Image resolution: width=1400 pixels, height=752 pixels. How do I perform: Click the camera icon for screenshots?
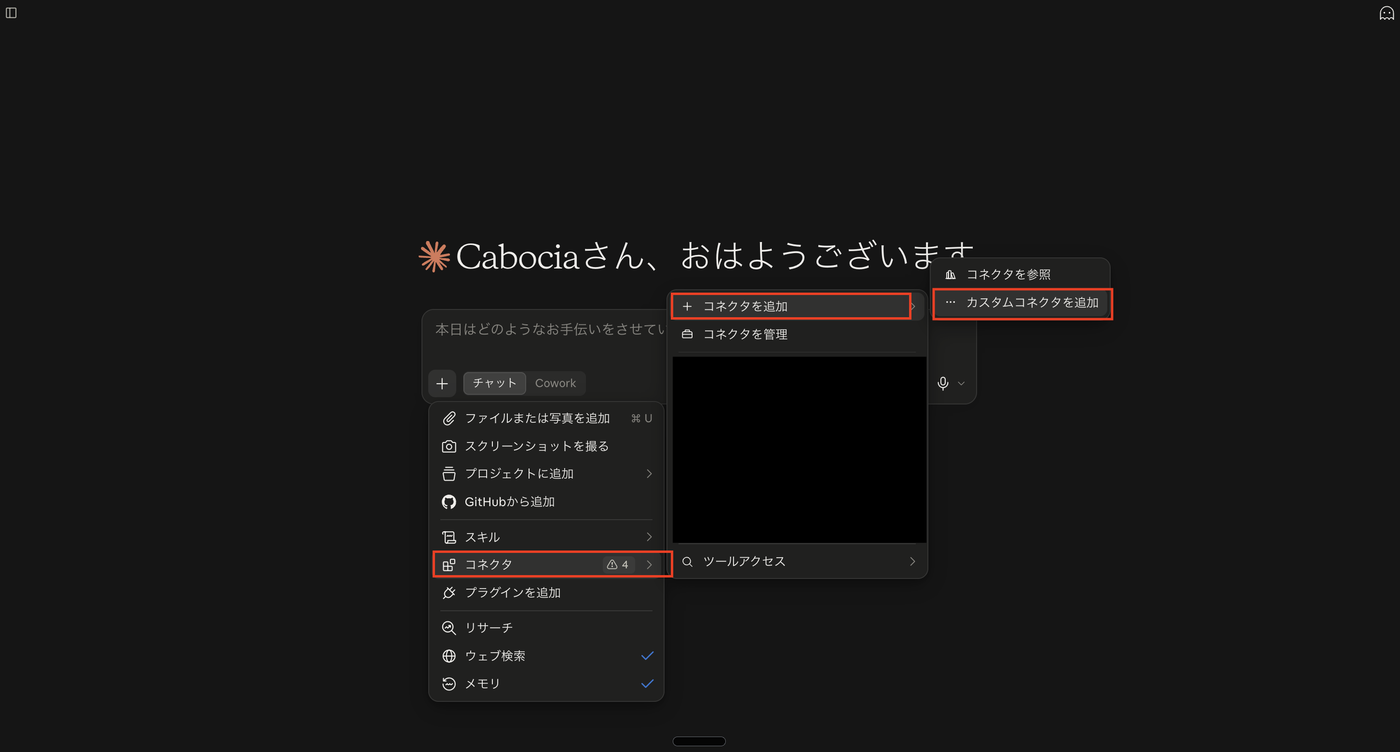[x=449, y=446]
